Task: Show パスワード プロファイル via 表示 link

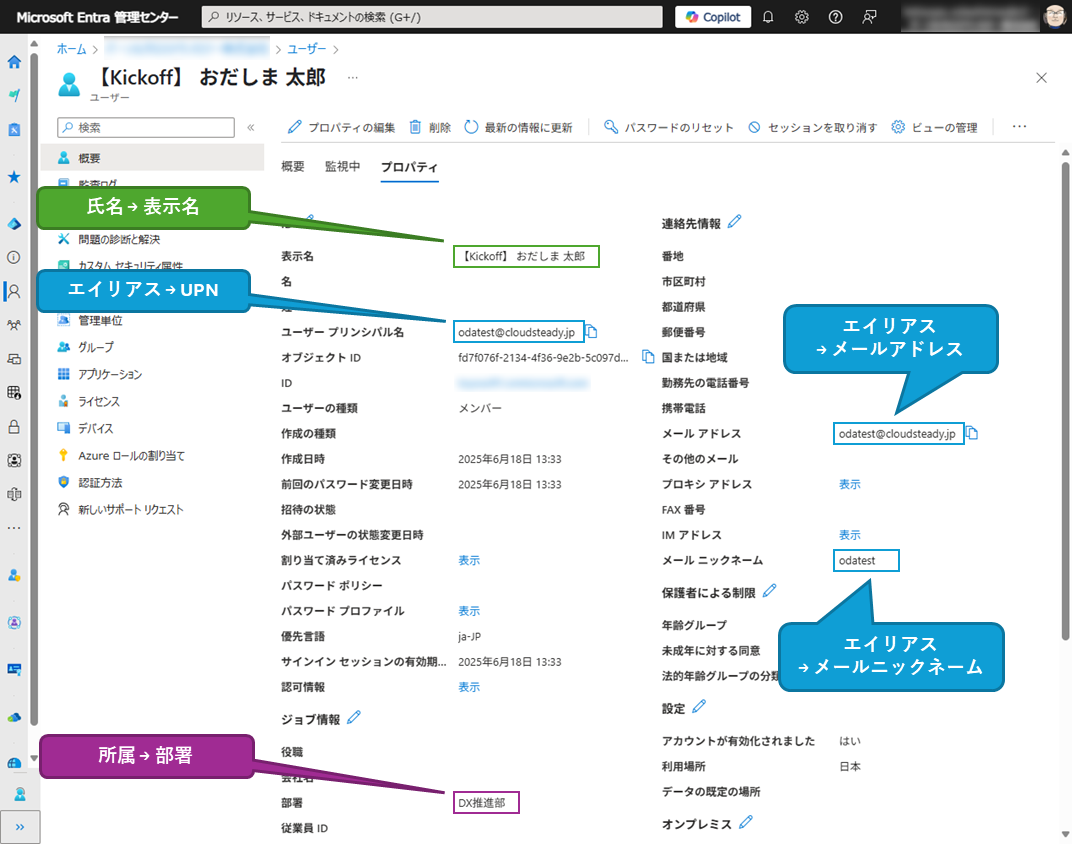Action: [x=469, y=611]
